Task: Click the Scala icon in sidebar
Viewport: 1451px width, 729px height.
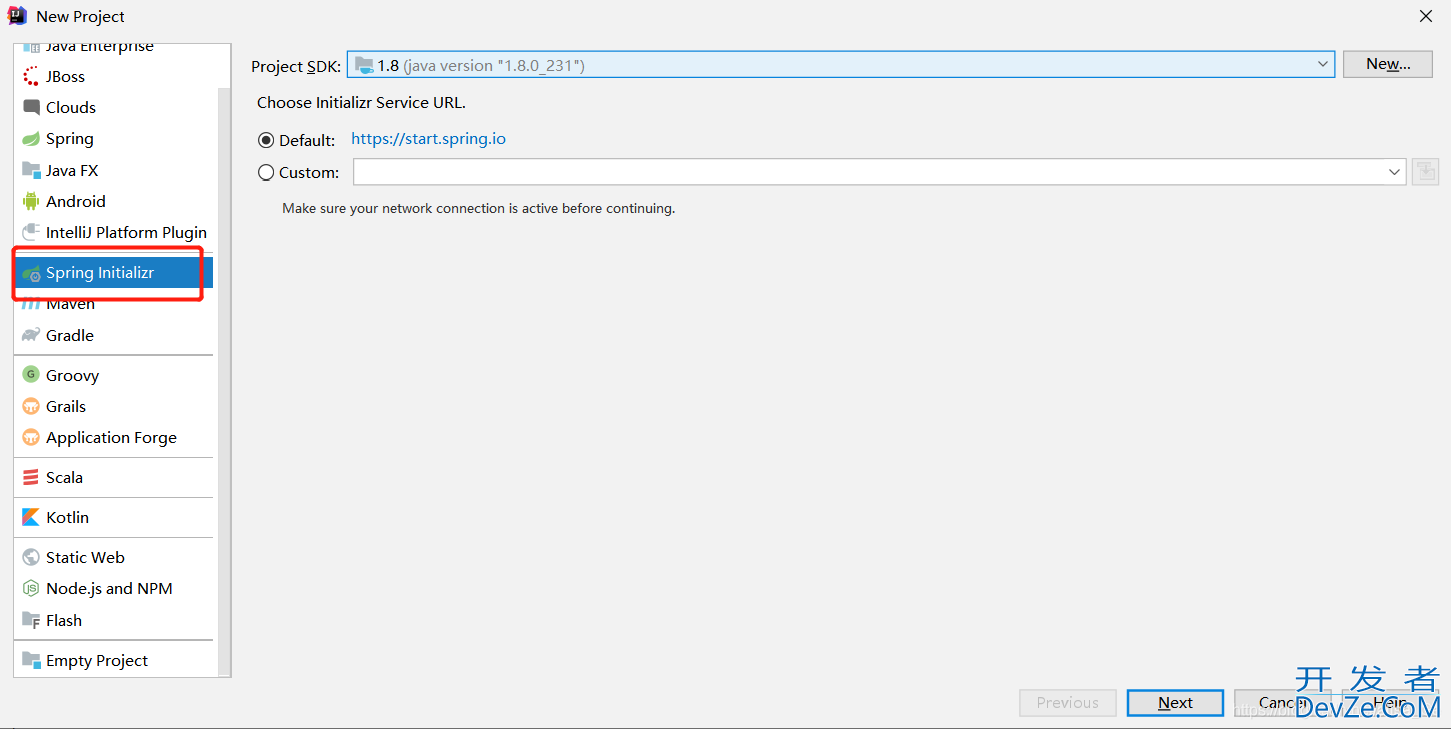Action: point(31,478)
